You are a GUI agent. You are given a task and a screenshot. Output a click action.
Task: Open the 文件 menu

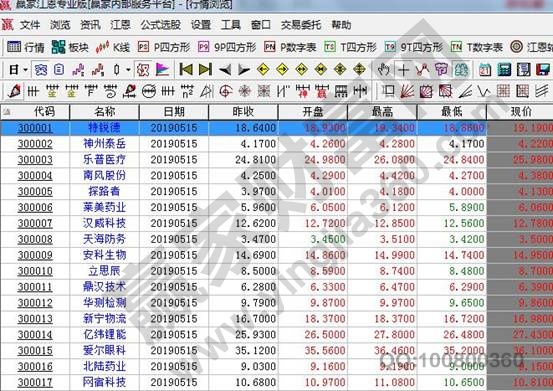click(x=30, y=25)
